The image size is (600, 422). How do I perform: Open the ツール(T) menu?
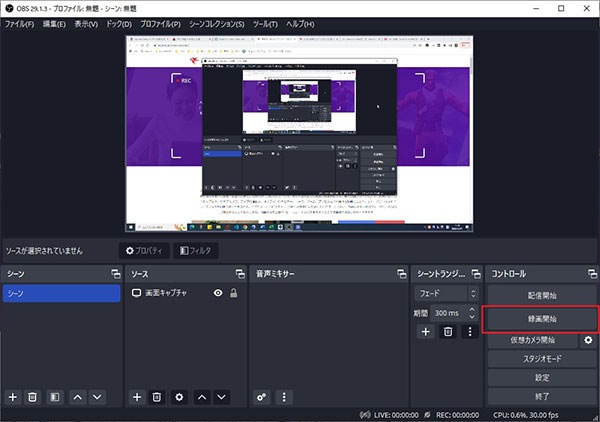pos(266,23)
